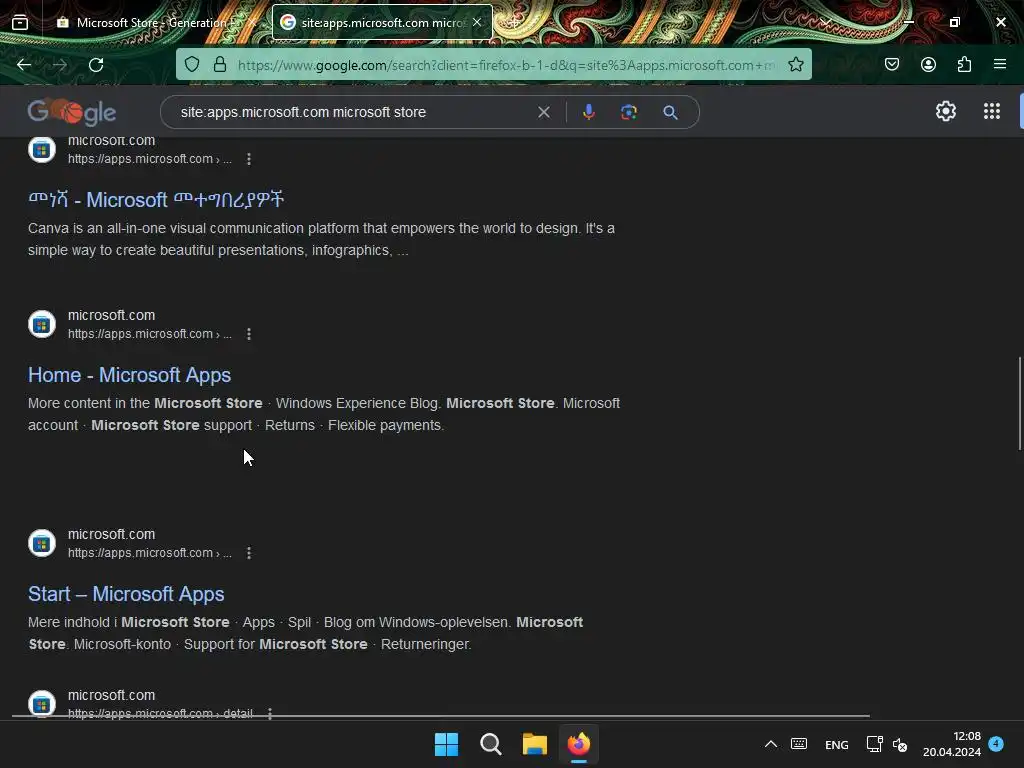Open a new tab with the plus button
The image size is (1024, 768).
point(514,23)
